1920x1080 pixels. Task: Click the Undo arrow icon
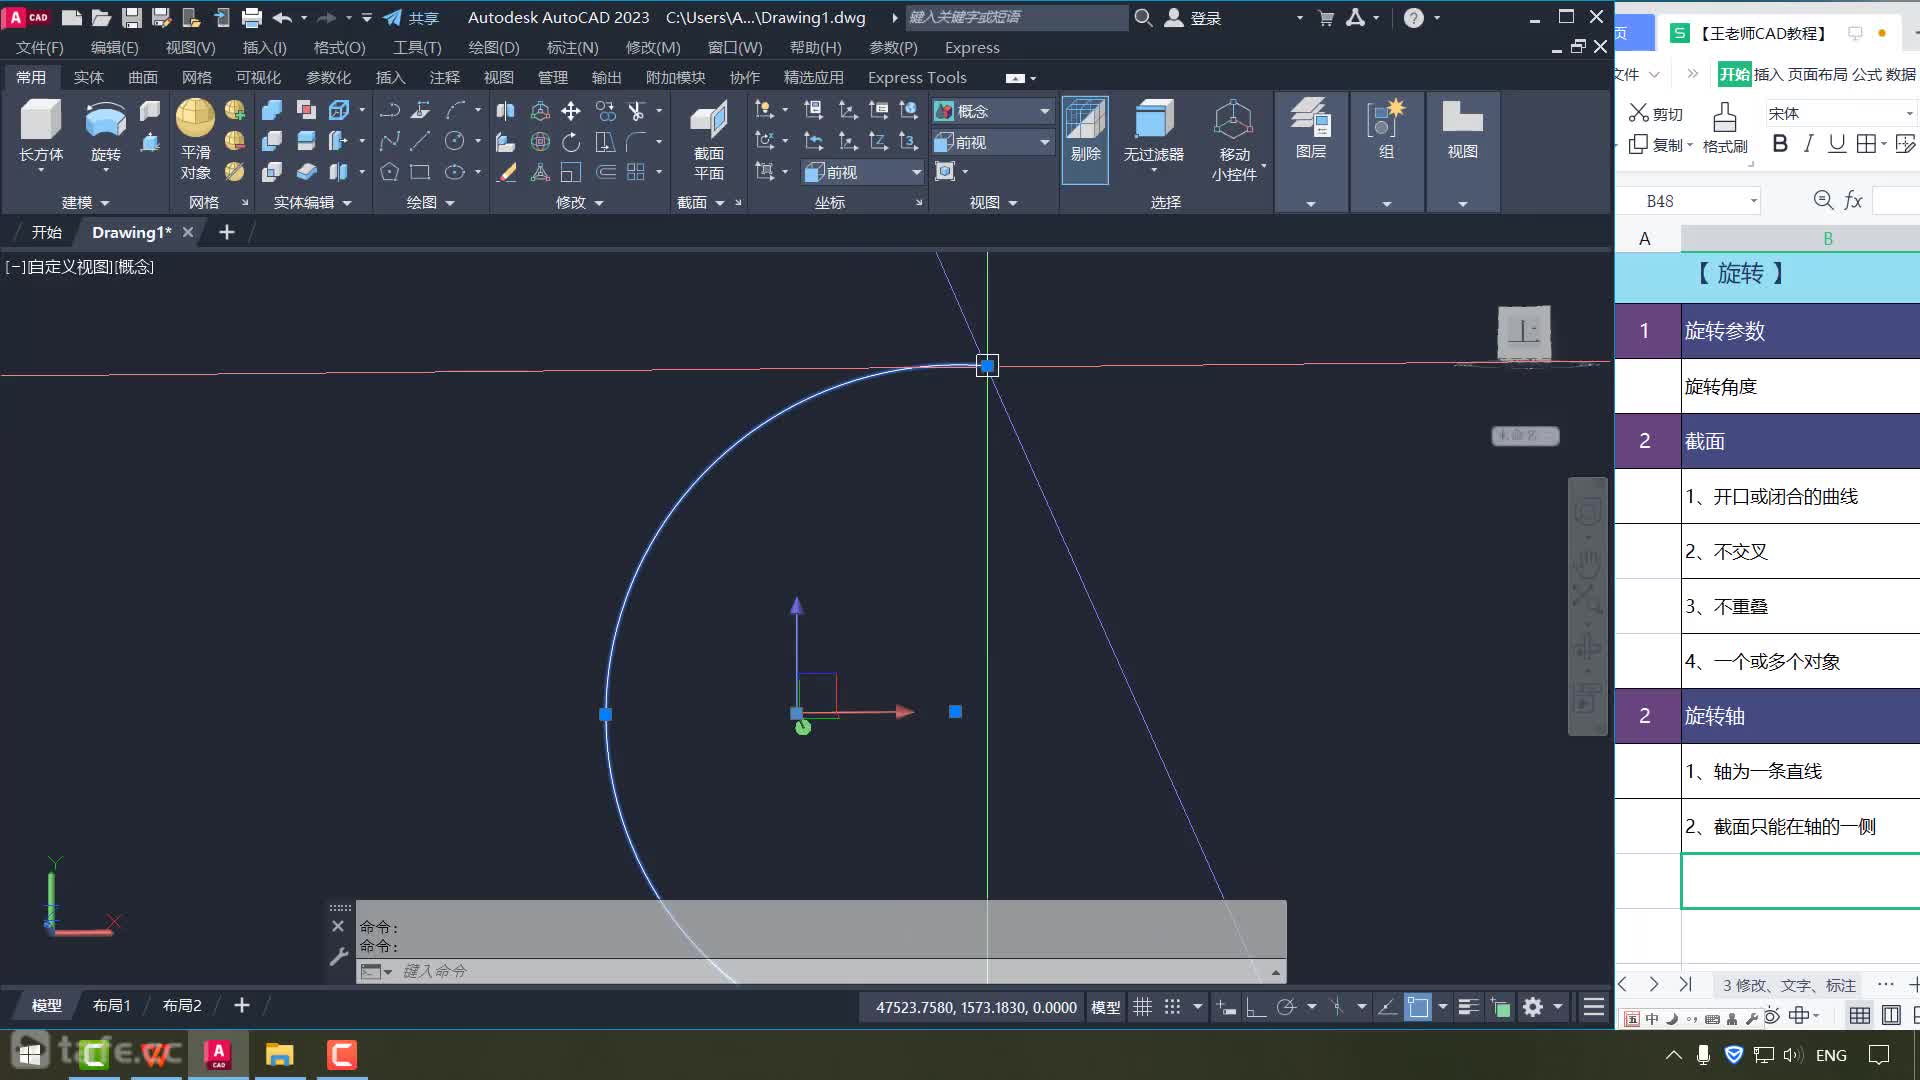coord(282,17)
